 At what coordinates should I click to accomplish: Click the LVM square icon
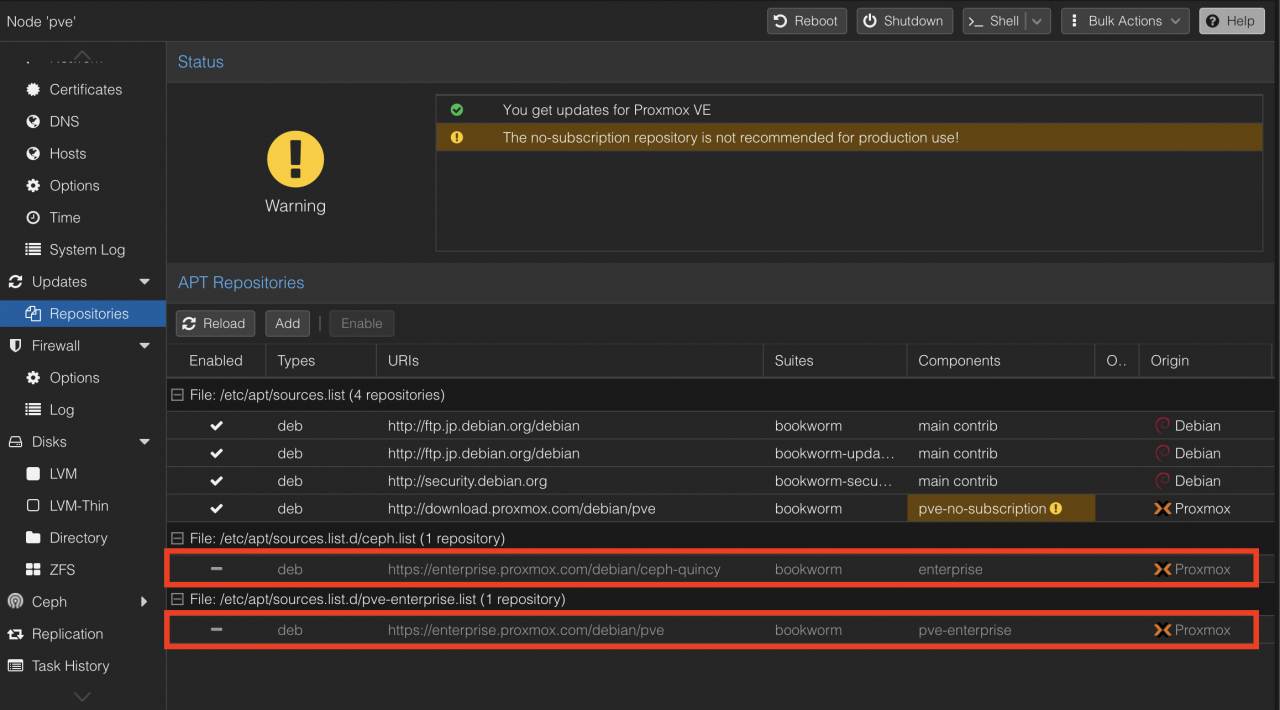click(33, 473)
